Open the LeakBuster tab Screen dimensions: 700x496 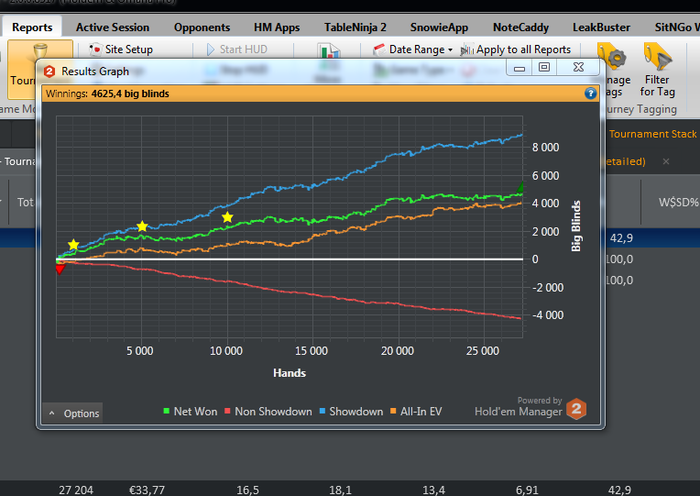601,27
